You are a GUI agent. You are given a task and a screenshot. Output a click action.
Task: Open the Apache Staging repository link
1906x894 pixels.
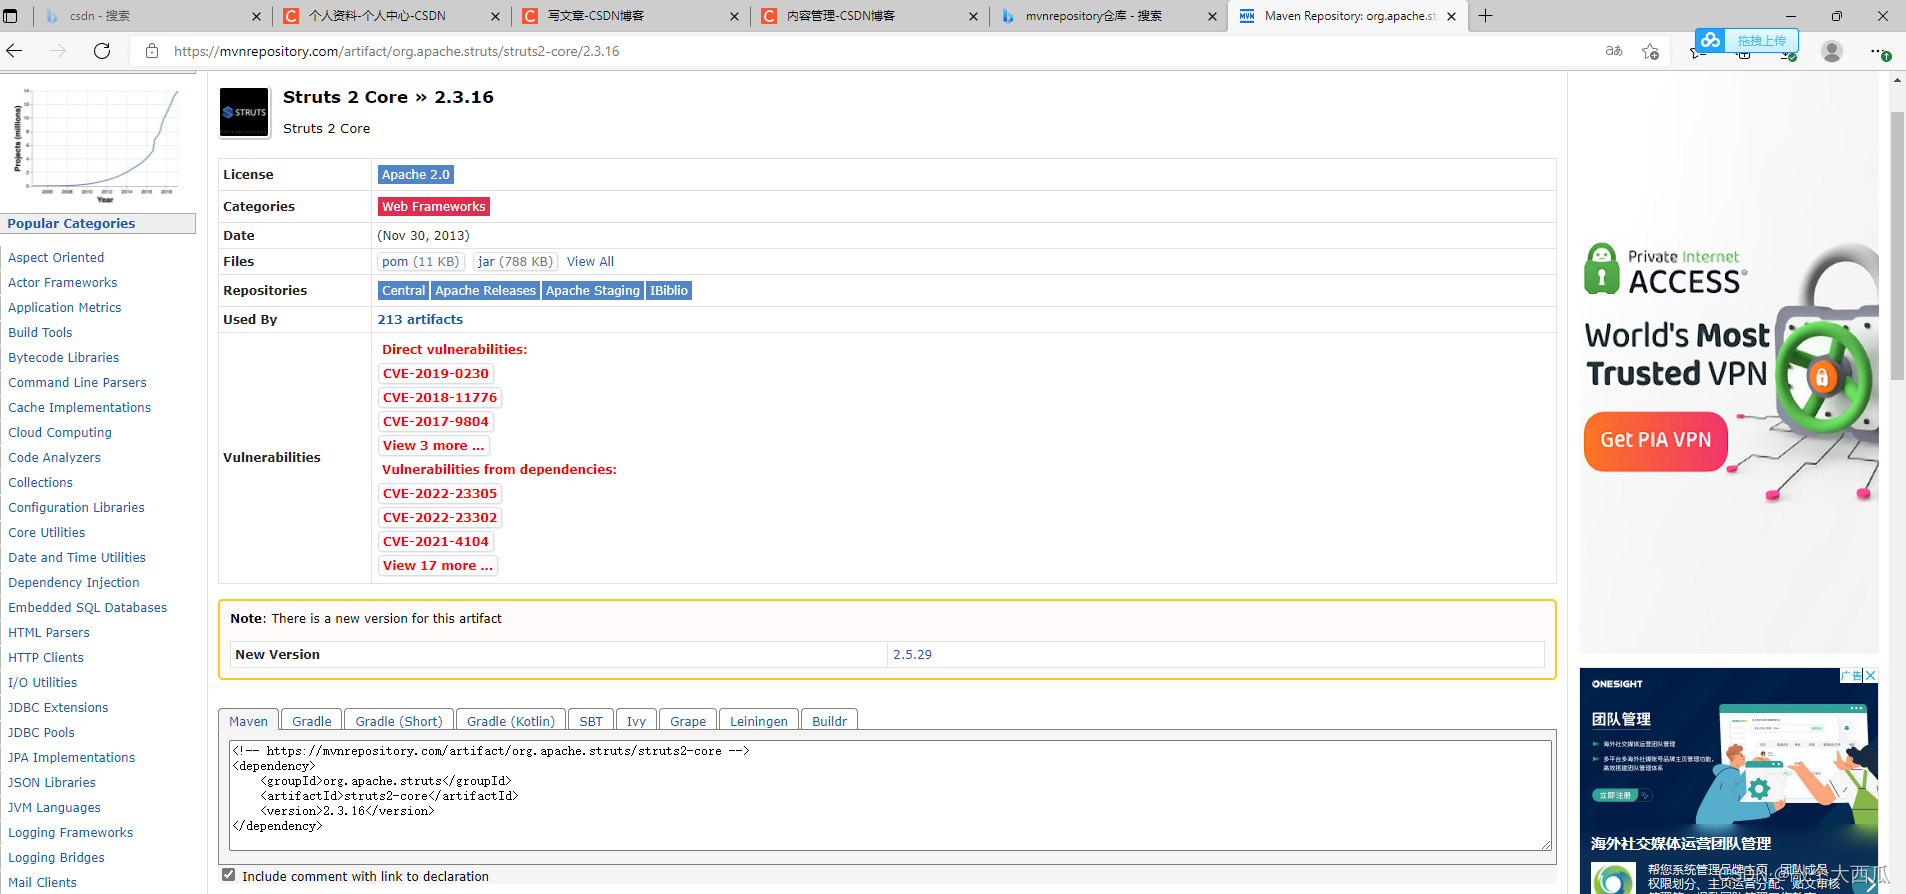[592, 290]
